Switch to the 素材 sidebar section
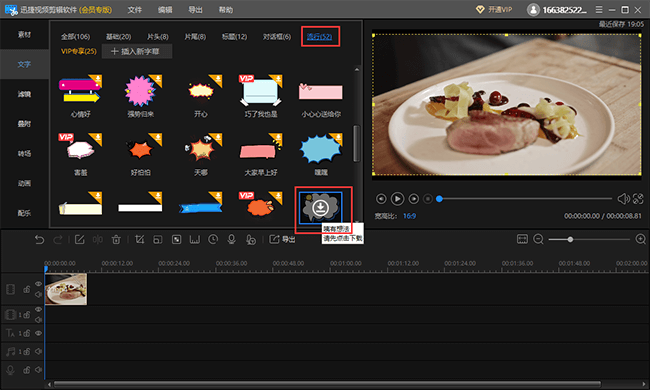This screenshot has width=650, height=390. tap(24, 34)
